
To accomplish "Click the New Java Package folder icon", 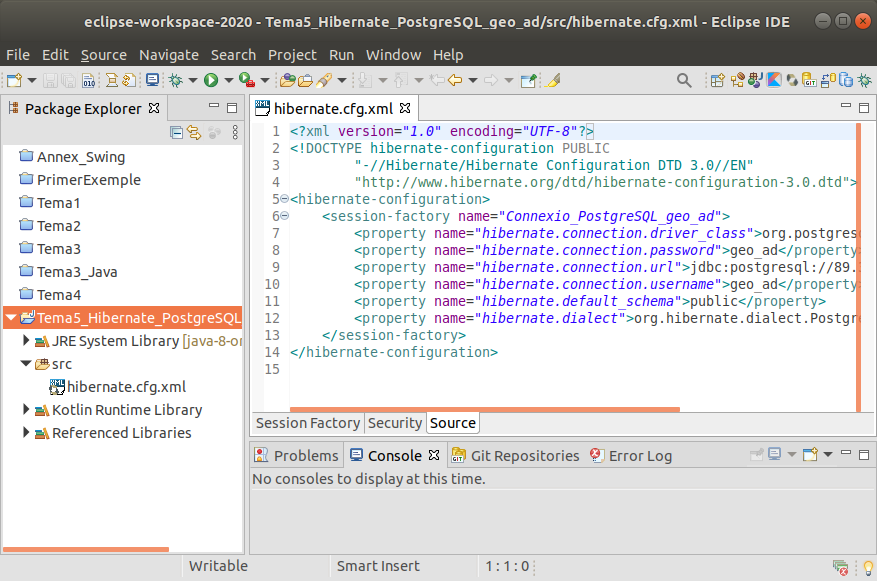I will (287, 81).
